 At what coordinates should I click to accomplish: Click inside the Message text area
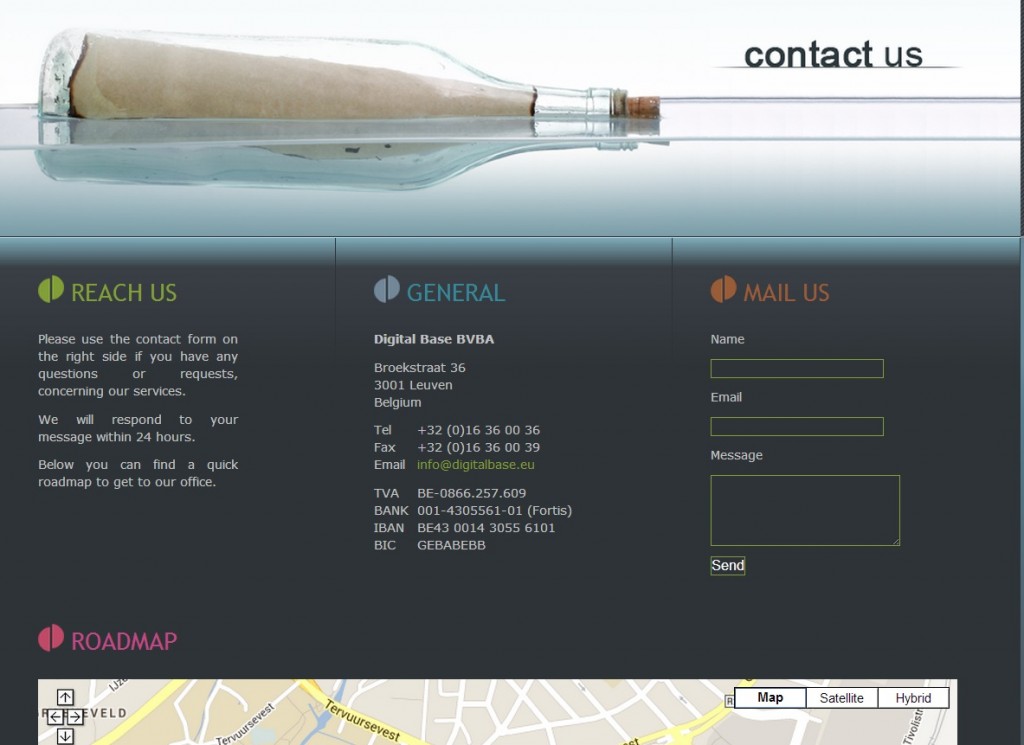(x=805, y=510)
